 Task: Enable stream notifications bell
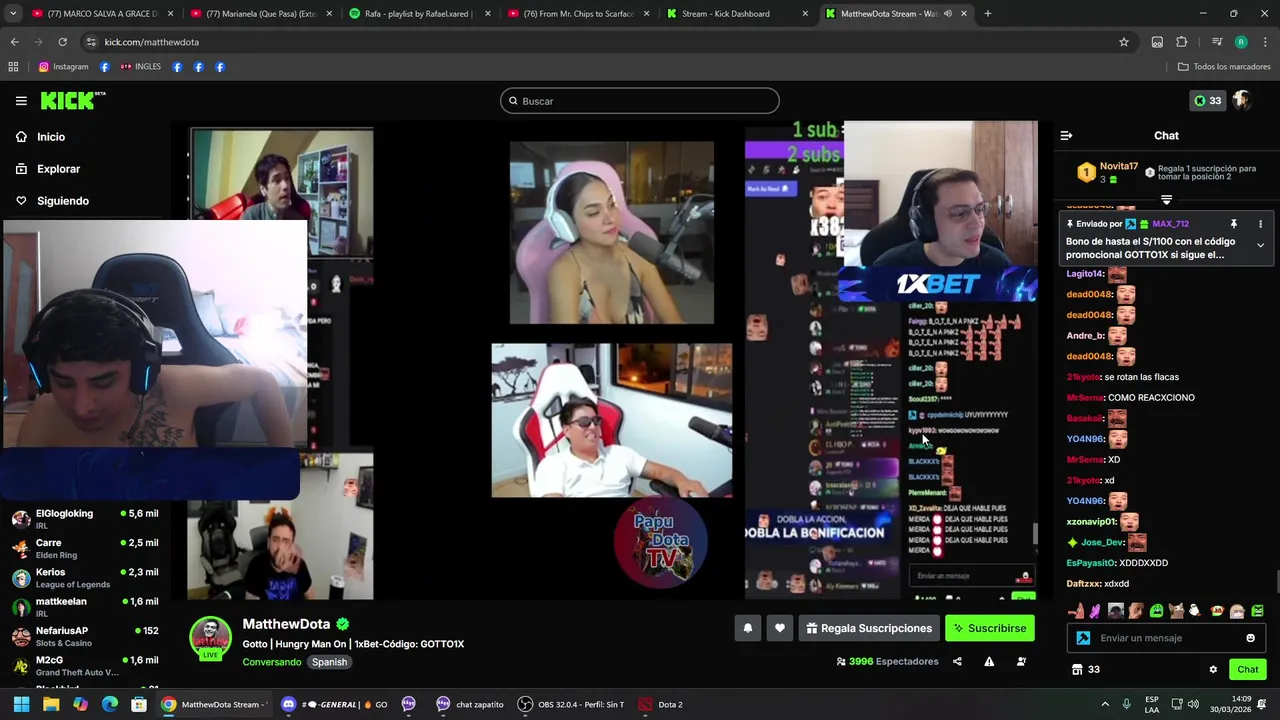pyautogui.click(x=747, y=628)
